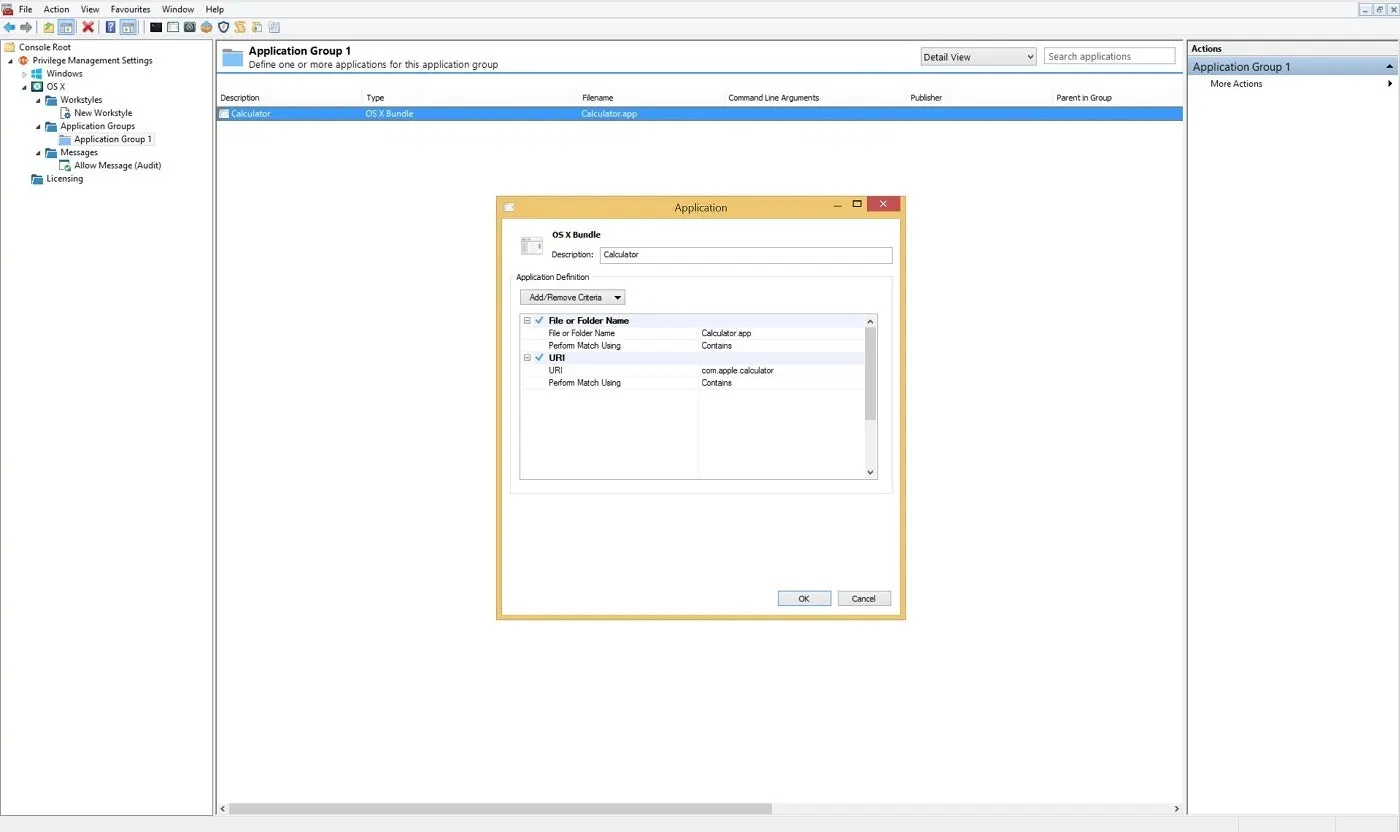This screenshot has width=1400, height=832.
Task: Click the pale blue document toolbar icon
Action: pos(274,27)
